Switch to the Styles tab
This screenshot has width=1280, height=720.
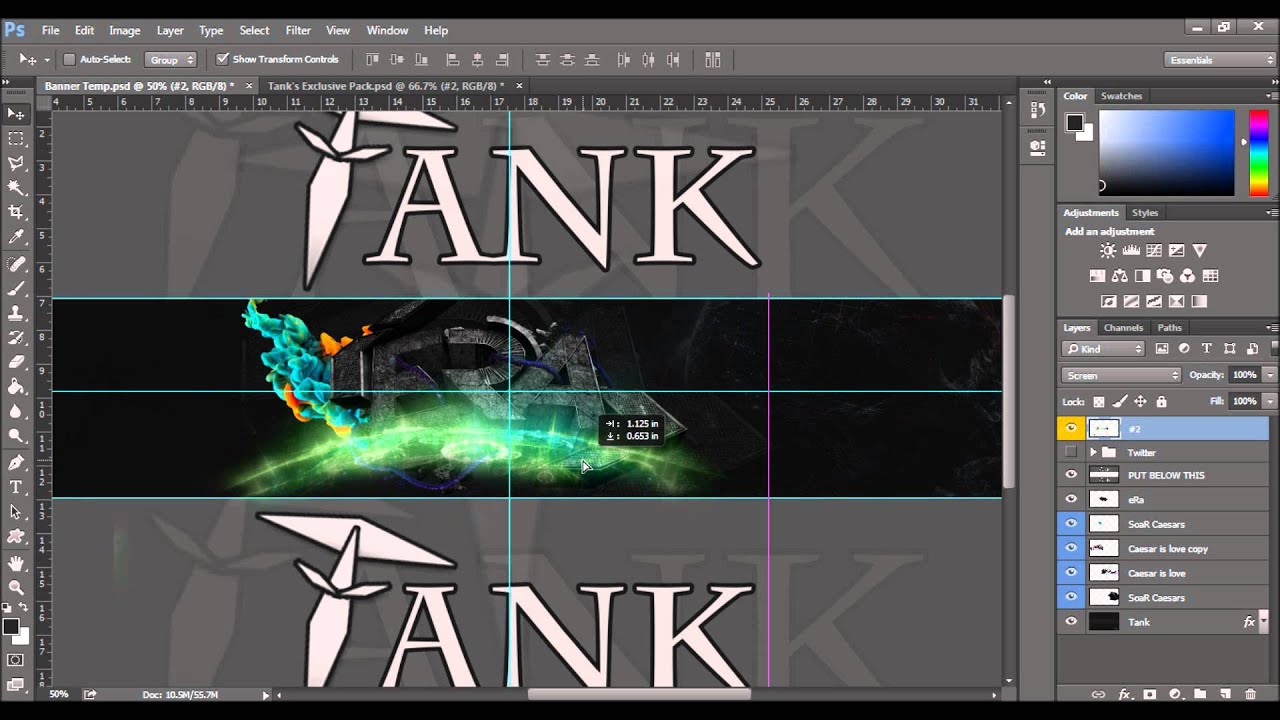coord(1145,213)
